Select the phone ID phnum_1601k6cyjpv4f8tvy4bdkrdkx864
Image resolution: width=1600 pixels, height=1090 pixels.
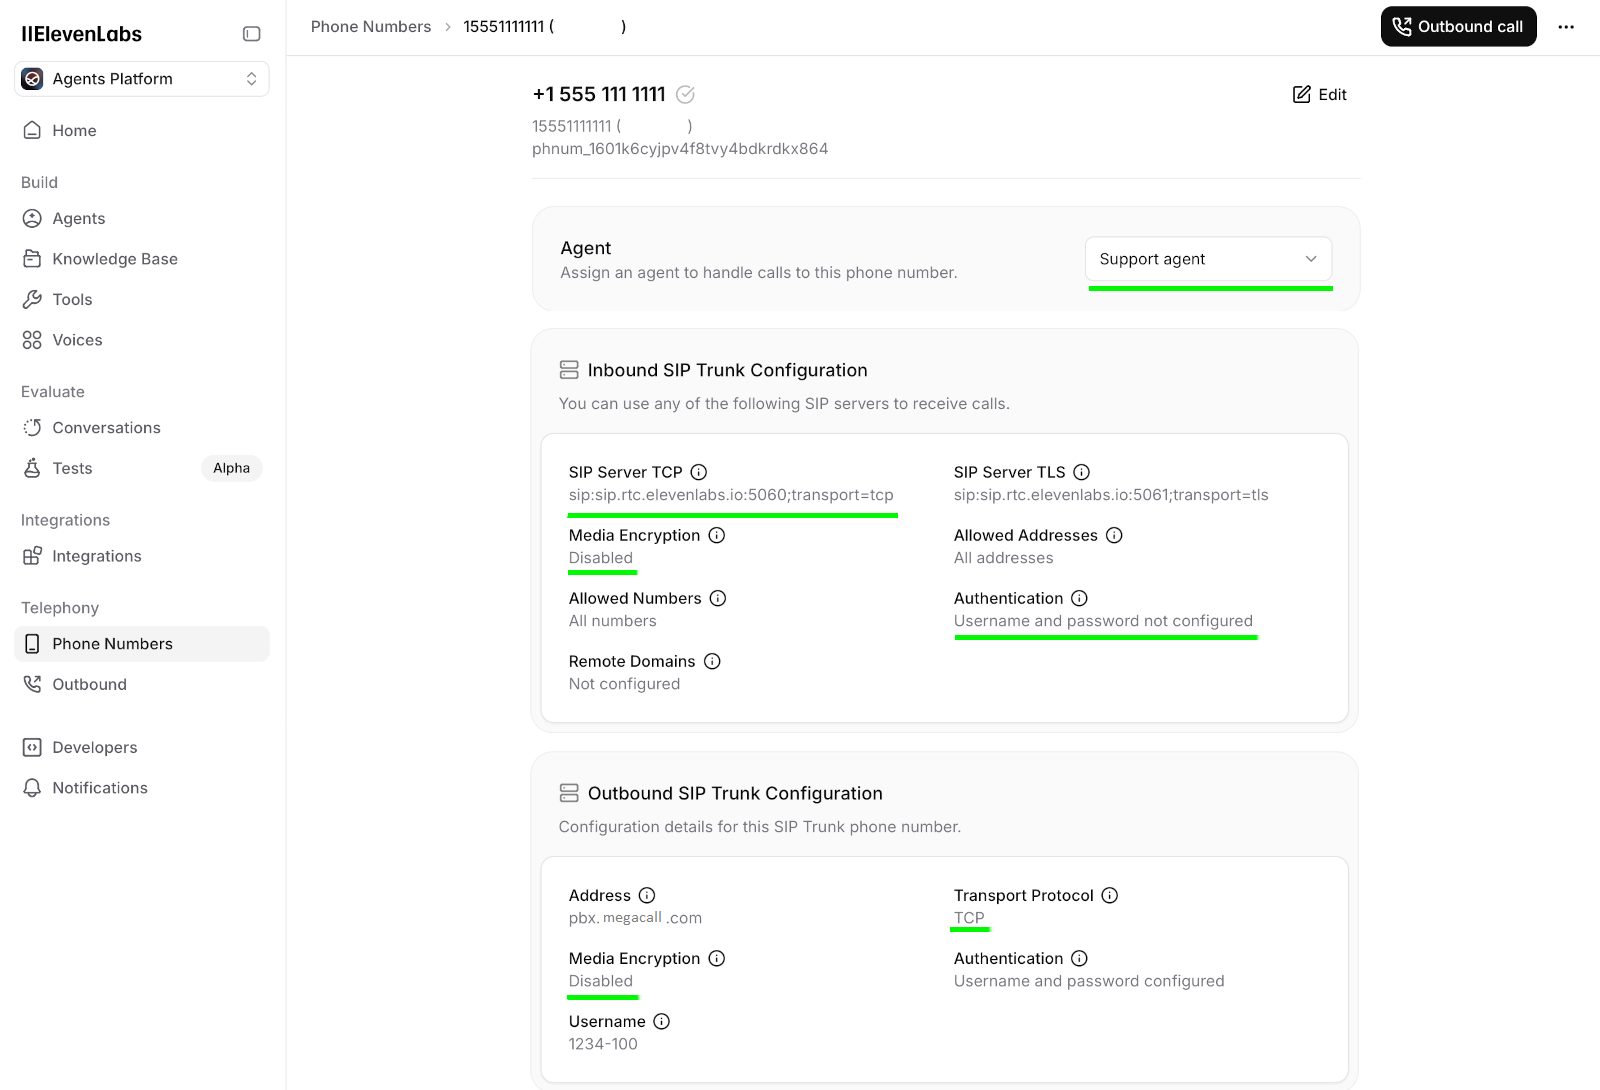(680, 148)
